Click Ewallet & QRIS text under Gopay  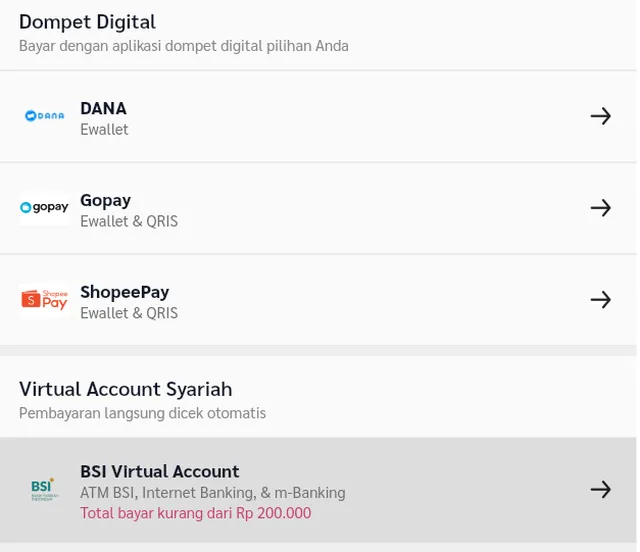(129, 221)
